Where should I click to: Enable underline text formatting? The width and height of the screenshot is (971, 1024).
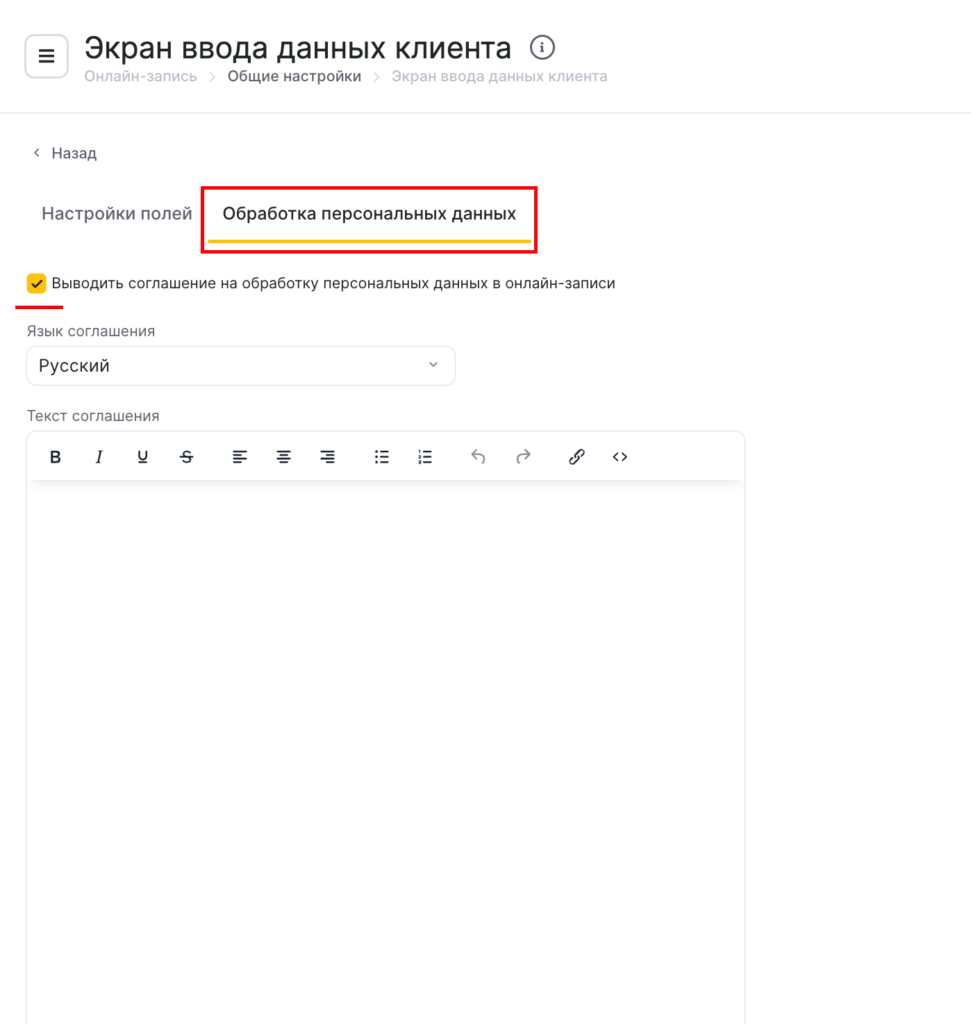[x=143, y=457]
